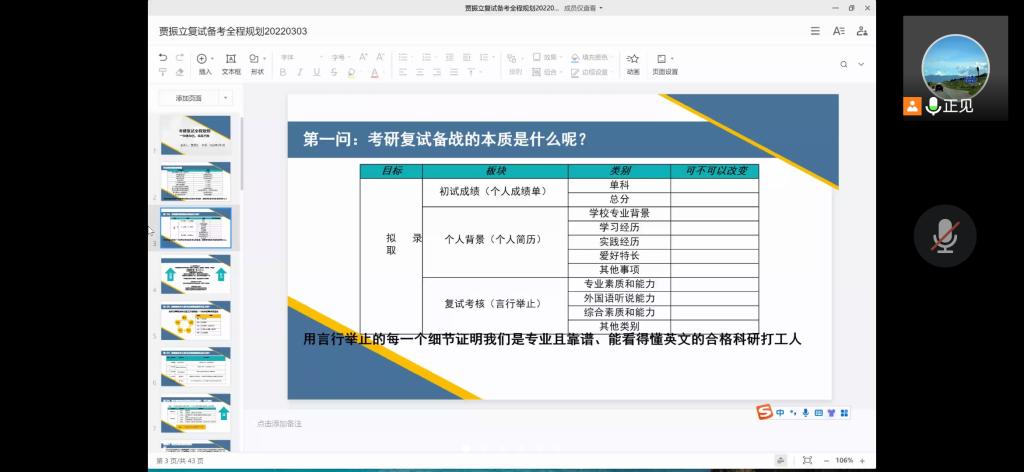Viewport: 1024px width, 472px height.
Task: Open the dropdown arrow beside Add Page (添加页面)
Action: [226, 98]
